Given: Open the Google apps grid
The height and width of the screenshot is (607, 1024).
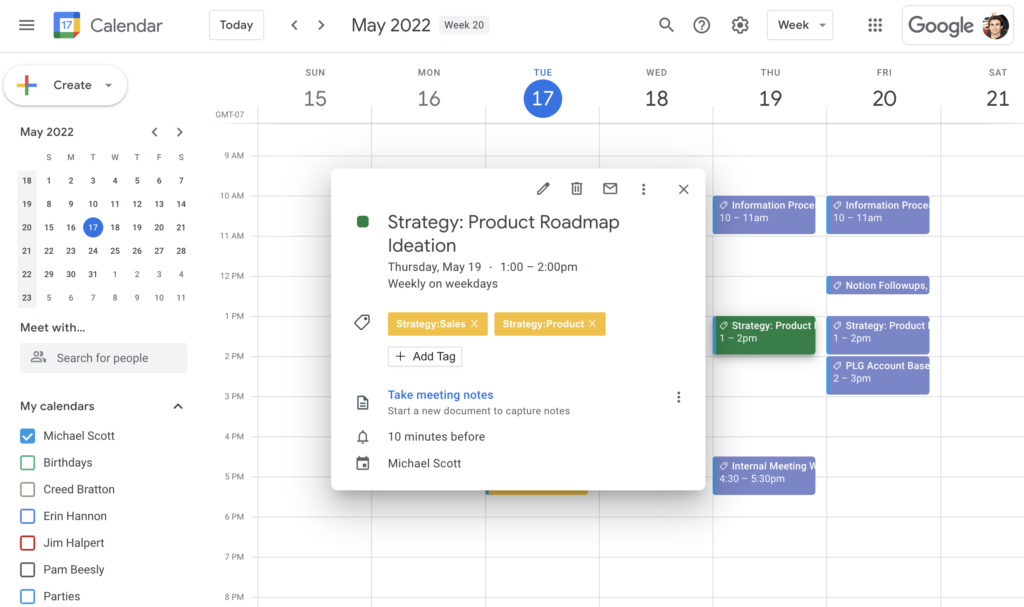Looking at the screenshot, I should click(875, 25).
